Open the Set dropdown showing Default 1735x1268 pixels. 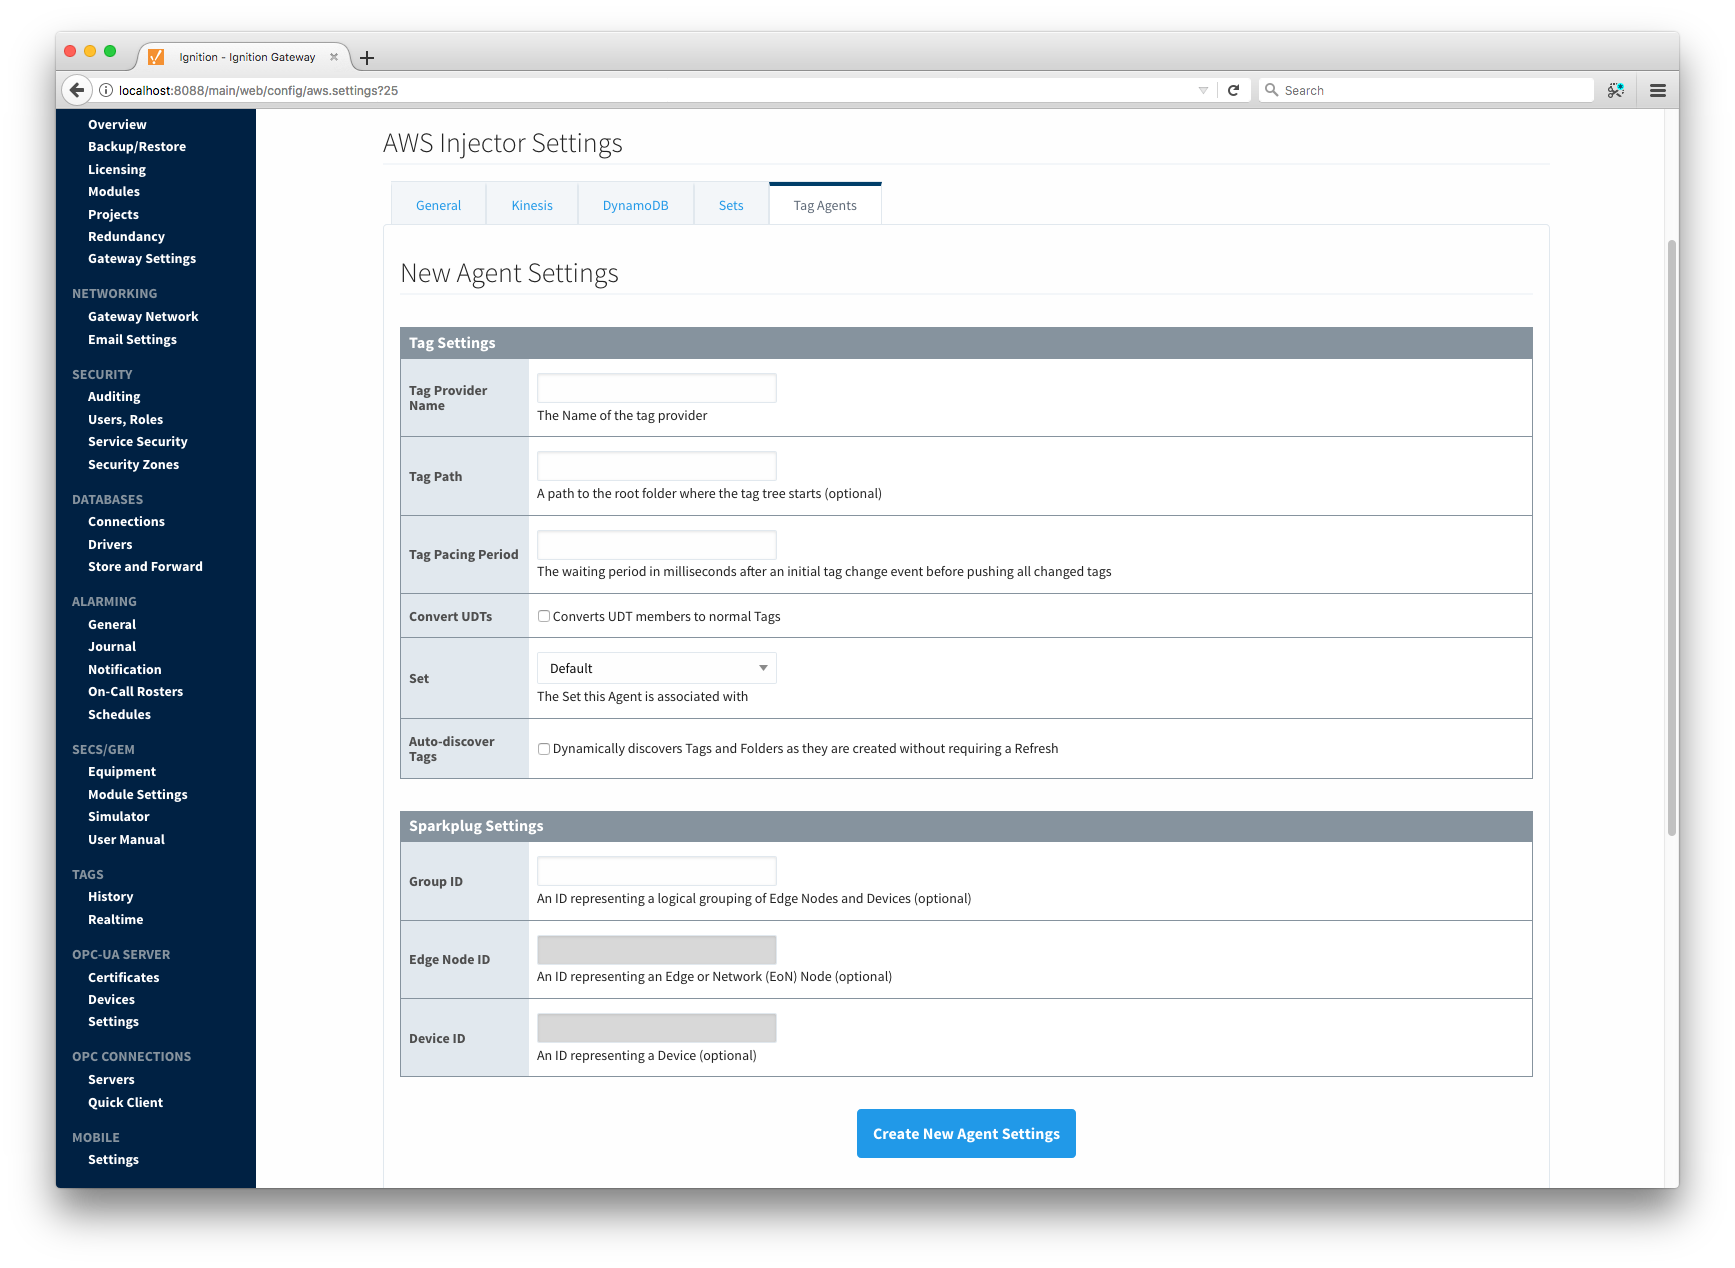[x=656, y=668]
